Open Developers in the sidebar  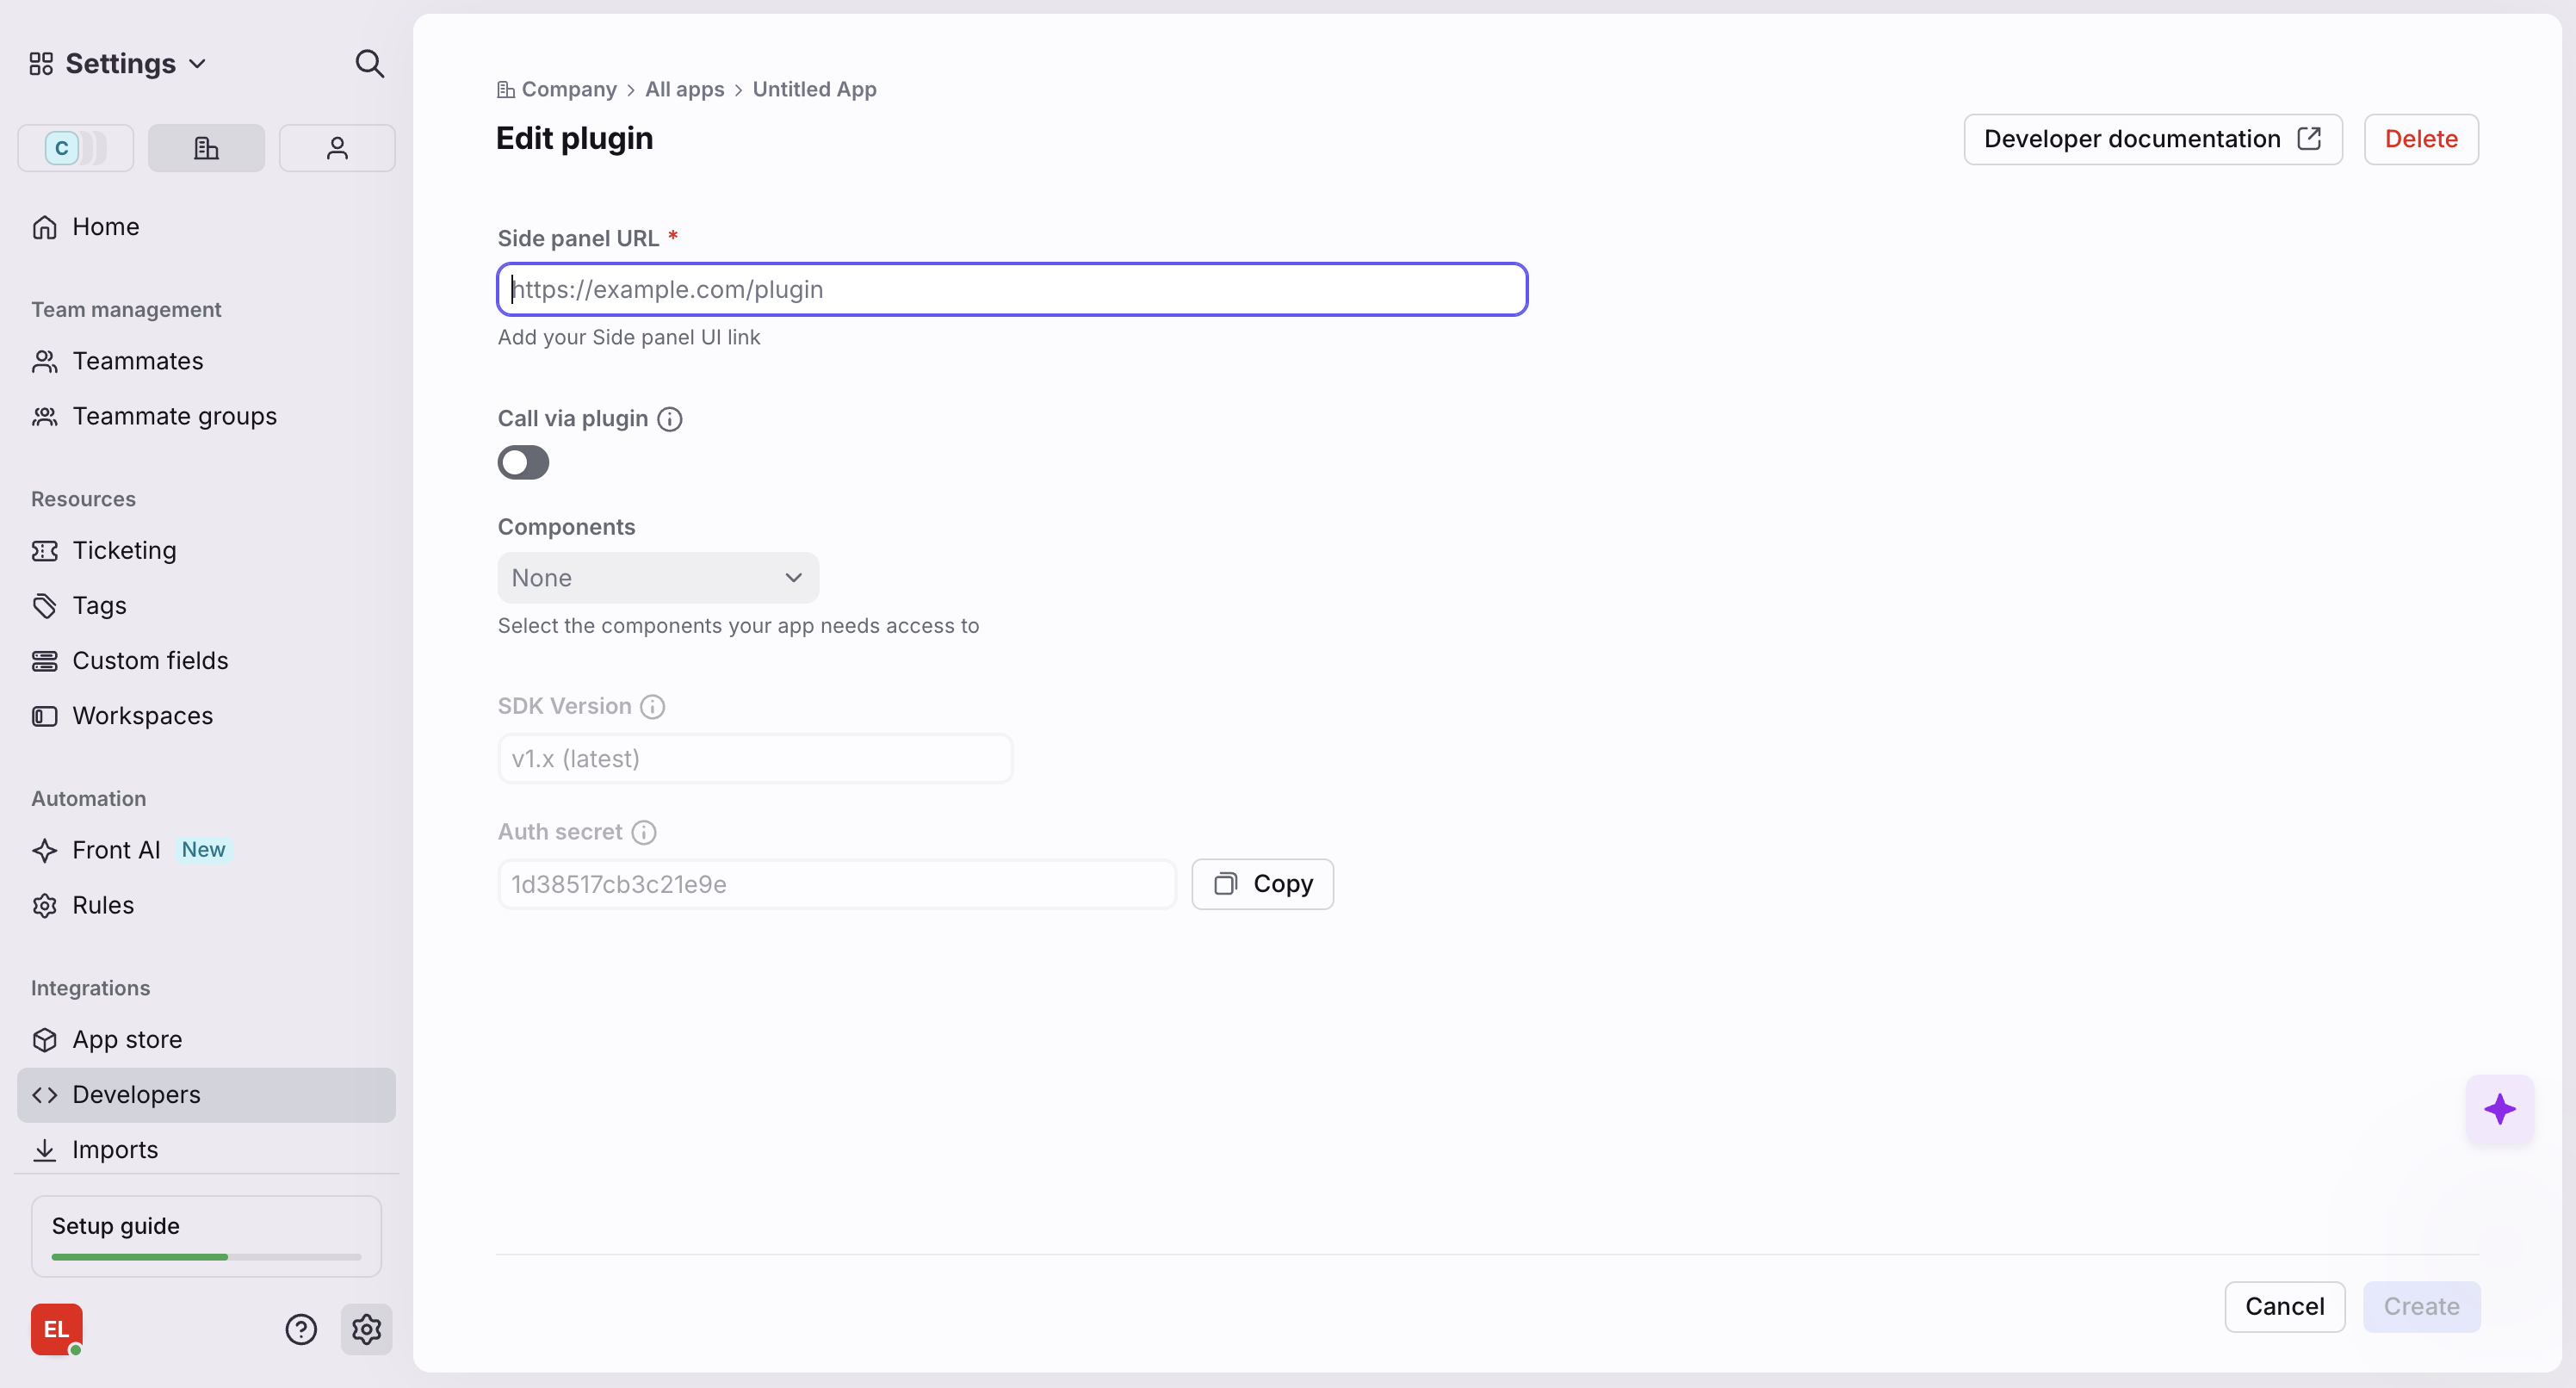(x=136, y=1095)
